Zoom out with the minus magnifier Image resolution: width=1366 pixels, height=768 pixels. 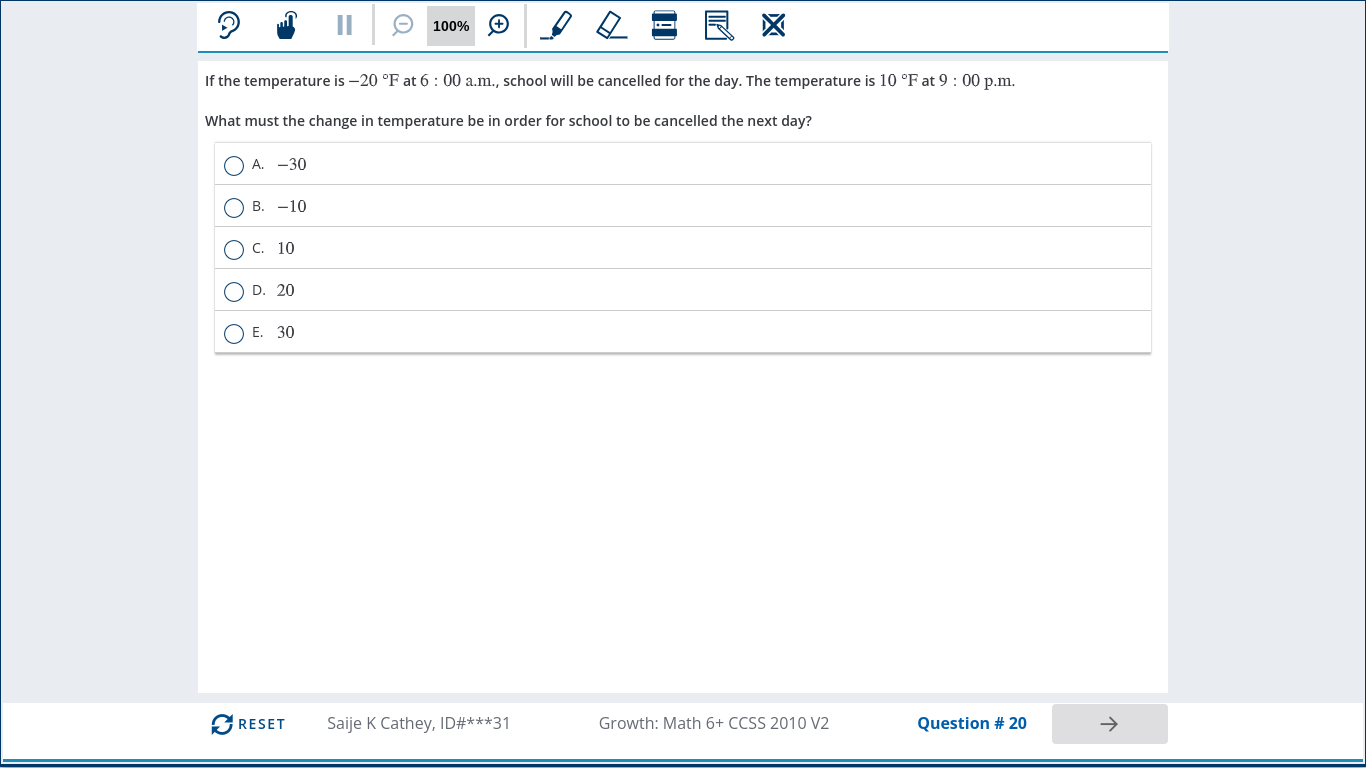pos(403,25)
